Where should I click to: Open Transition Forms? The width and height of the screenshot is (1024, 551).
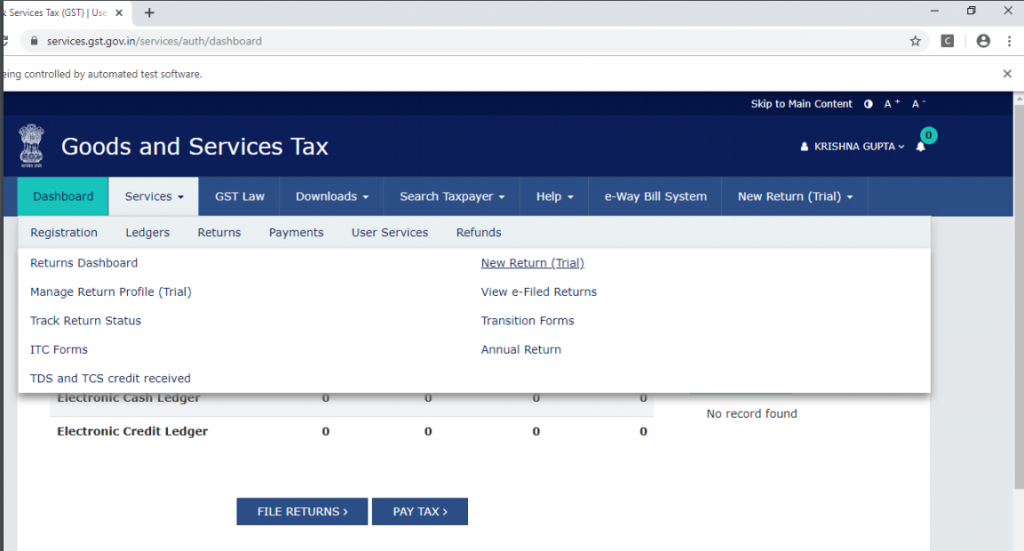(x=528, y=321)
